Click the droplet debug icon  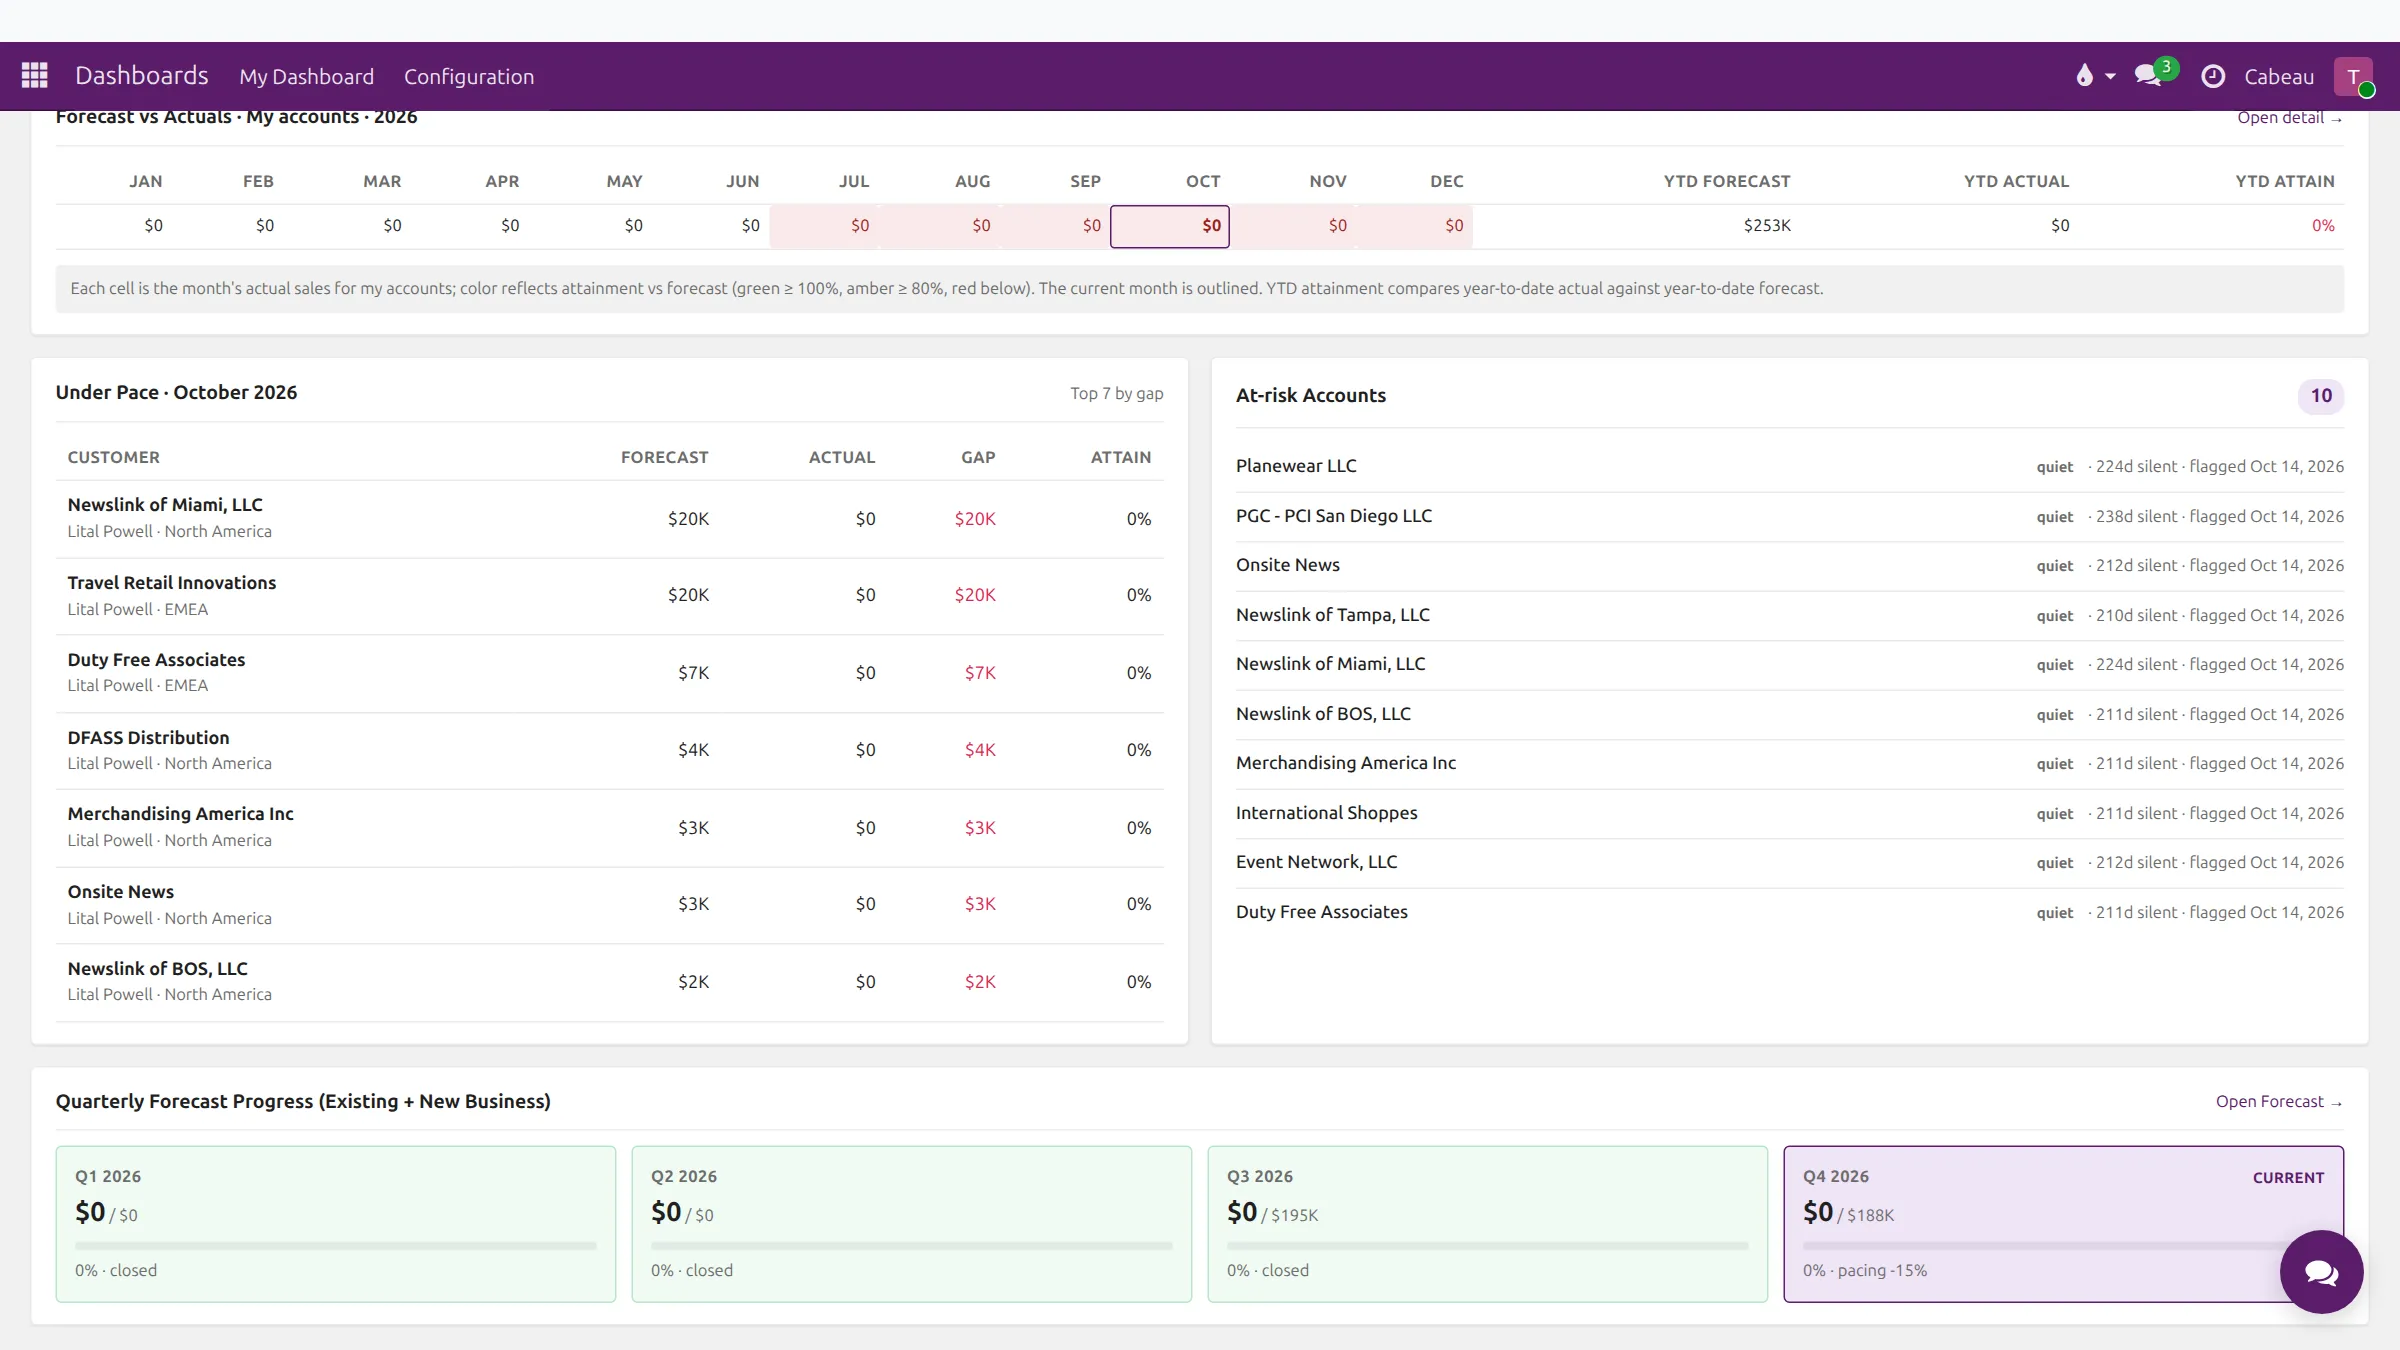[2084, 76]
